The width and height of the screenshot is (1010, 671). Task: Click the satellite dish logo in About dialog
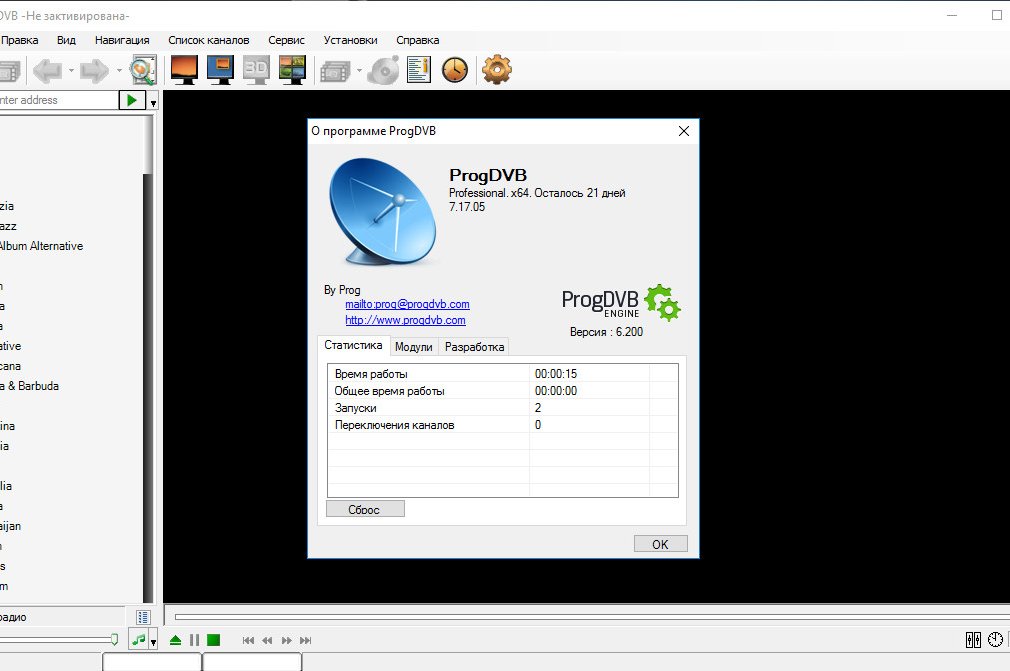pos(383,212)
